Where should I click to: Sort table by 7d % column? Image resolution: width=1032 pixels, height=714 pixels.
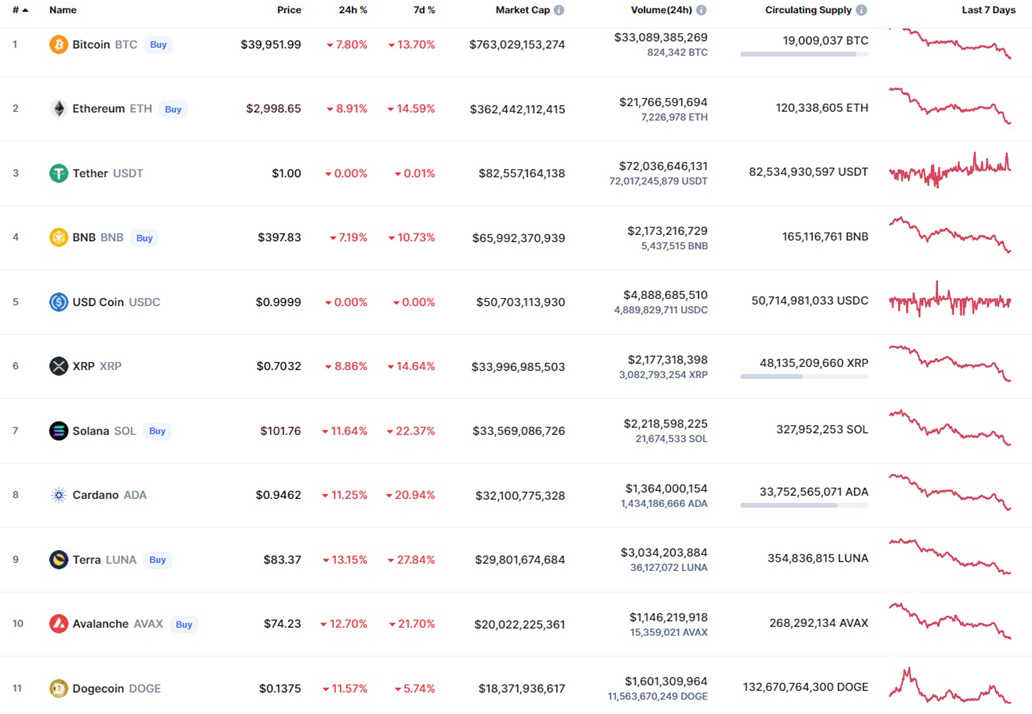424,10
